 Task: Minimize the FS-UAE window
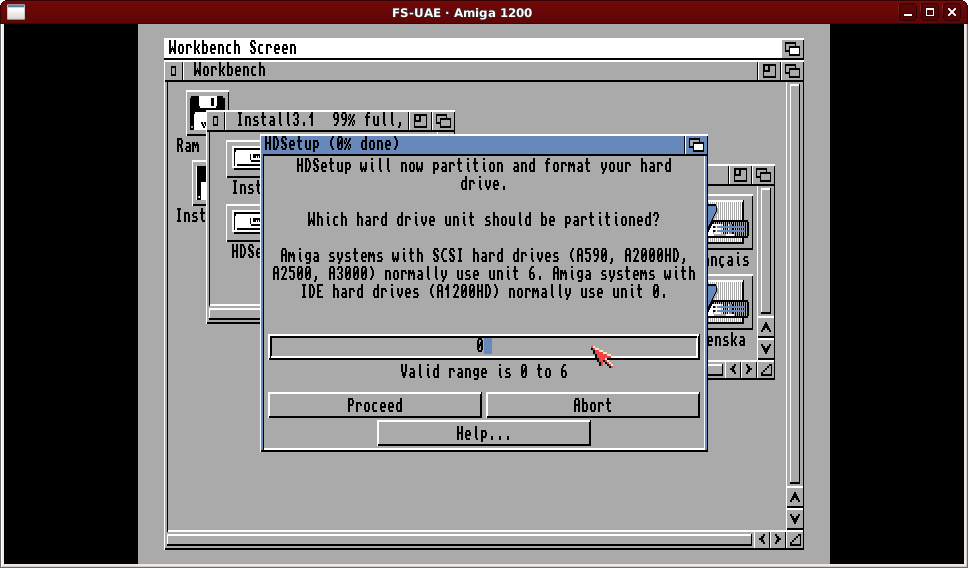(907, 12)
